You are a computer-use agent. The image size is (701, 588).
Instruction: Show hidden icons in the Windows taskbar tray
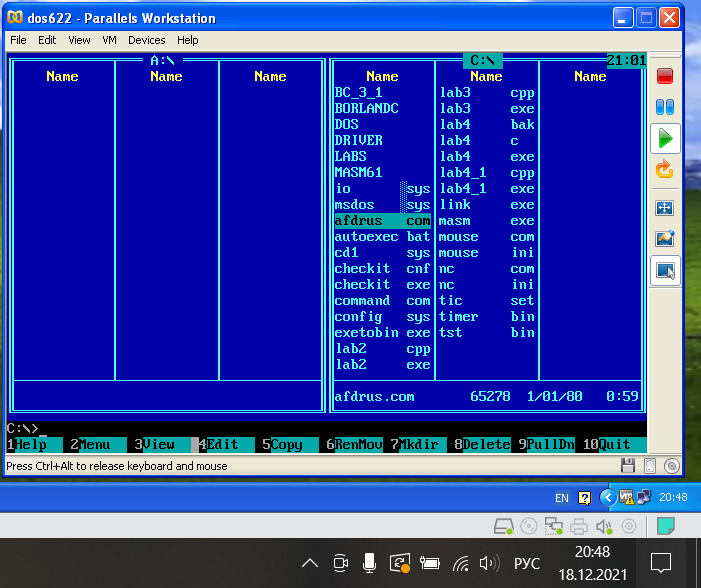[310, 563]
